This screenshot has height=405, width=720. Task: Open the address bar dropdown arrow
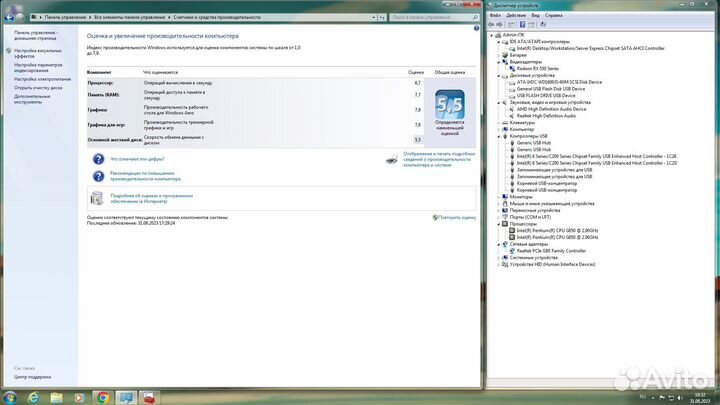373,17
